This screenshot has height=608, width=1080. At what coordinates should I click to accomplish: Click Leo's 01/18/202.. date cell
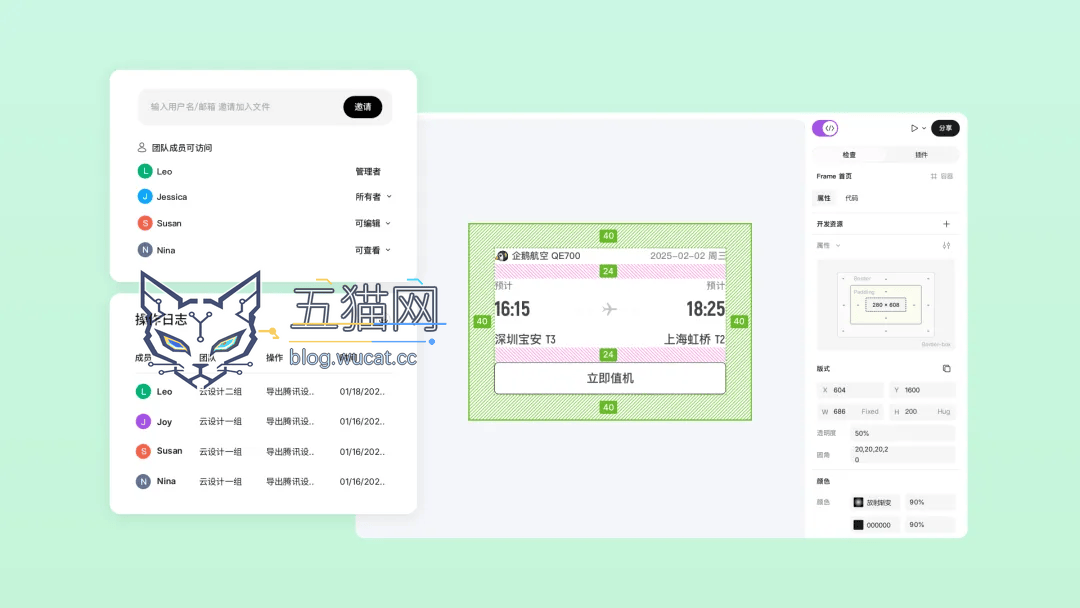(x=362, y=392)
